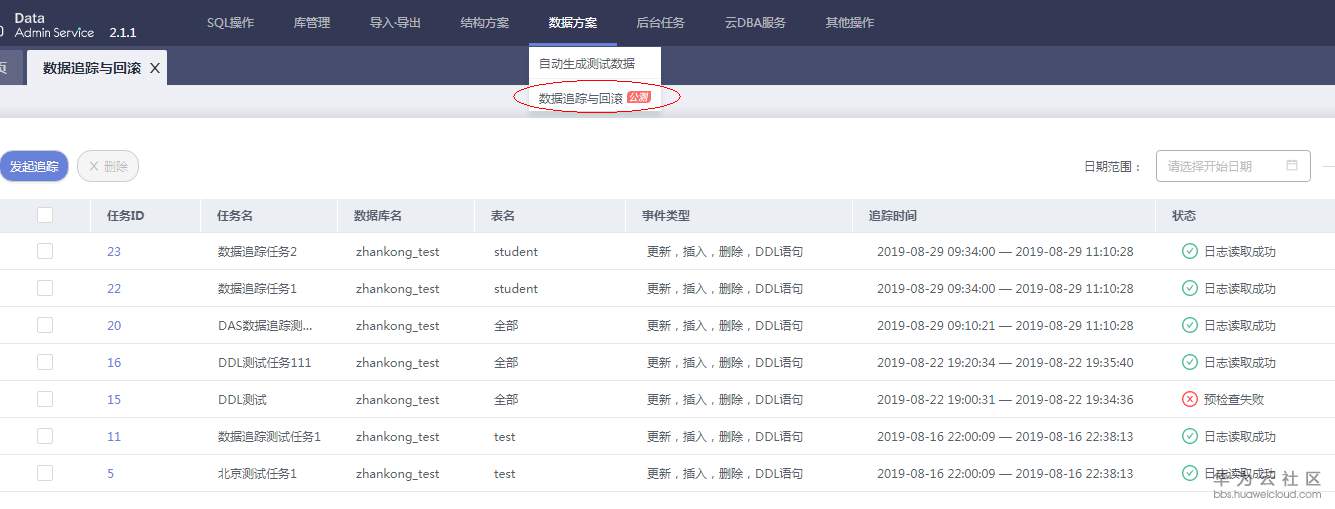The height and width of the screenshot is (509, 1335).
Task: Select task name 北京测试任务1
Action: point(258,474)
